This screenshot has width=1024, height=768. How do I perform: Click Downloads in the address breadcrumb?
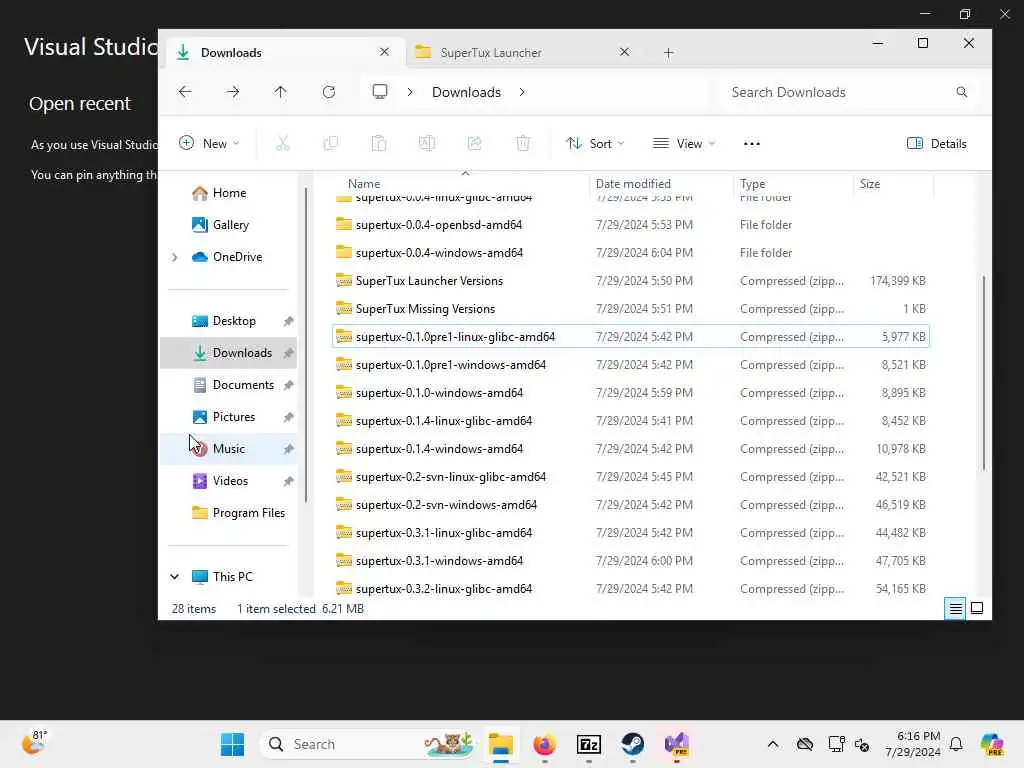pos(466,92)
